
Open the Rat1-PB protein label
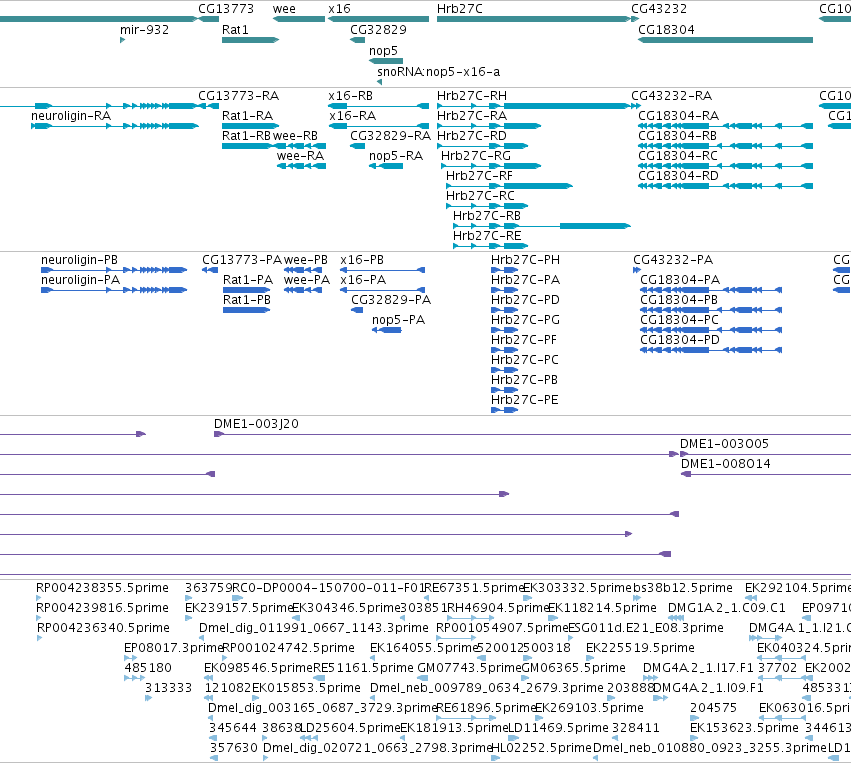point(247,301)
